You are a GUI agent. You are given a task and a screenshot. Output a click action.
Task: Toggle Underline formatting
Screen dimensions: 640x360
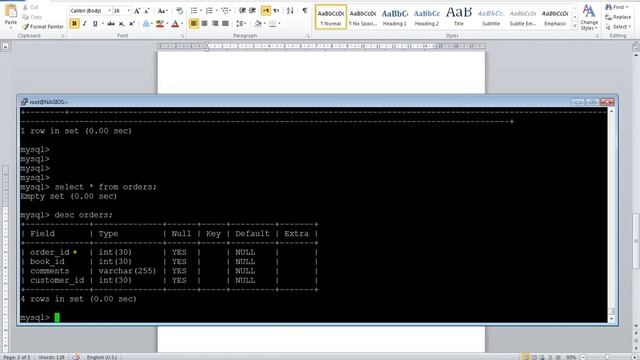click(x=95, y=24)
